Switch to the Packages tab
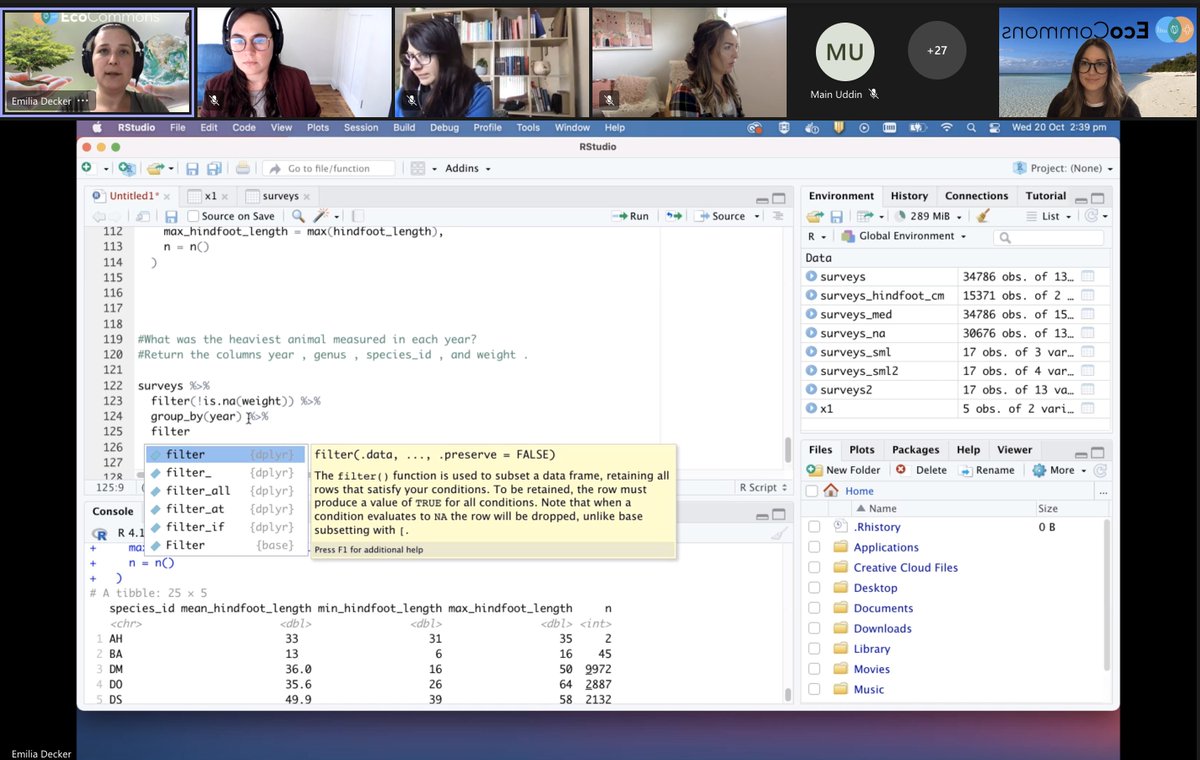The height and width of the screenshot is (760, 1200). coord(915,450)
